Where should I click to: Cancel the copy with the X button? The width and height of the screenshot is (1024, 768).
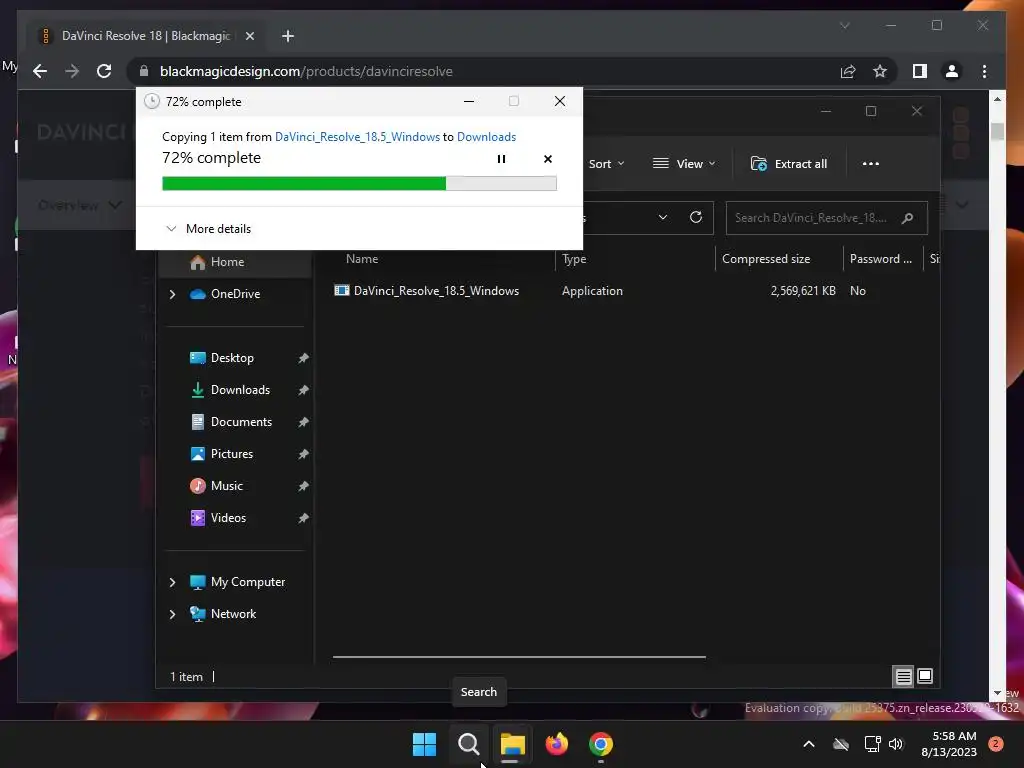click(x=548, y=159)
